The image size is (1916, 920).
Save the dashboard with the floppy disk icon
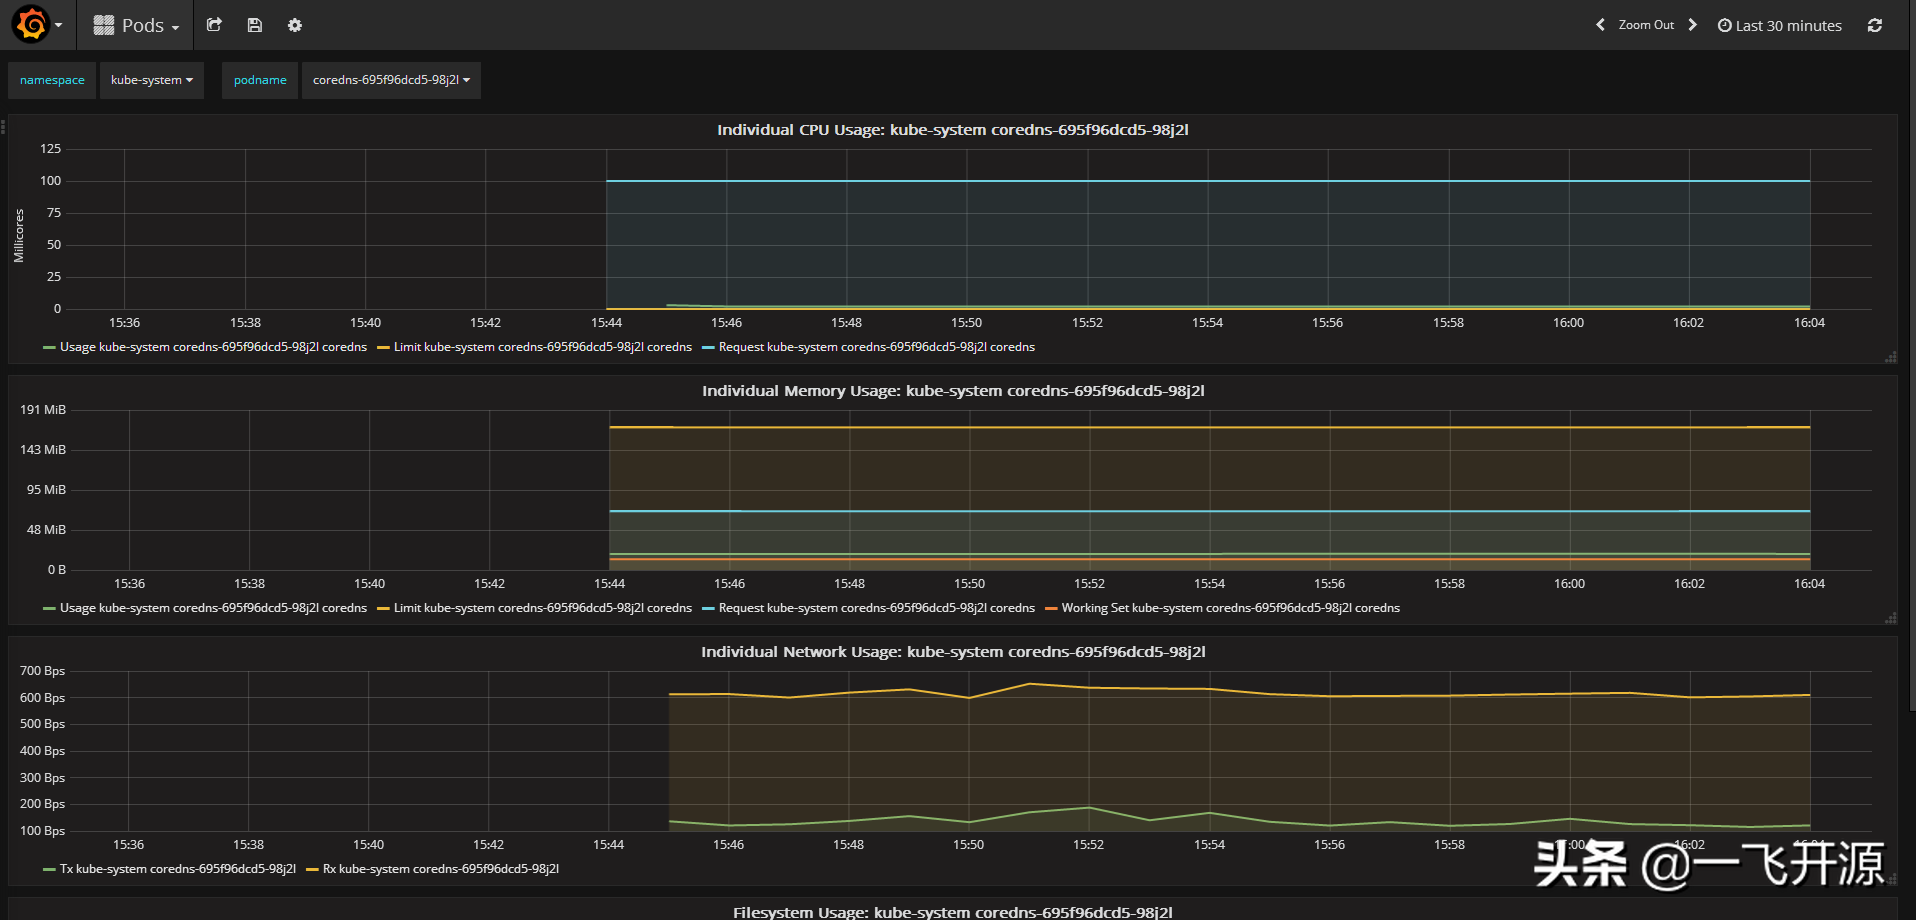tap(255, 25)
